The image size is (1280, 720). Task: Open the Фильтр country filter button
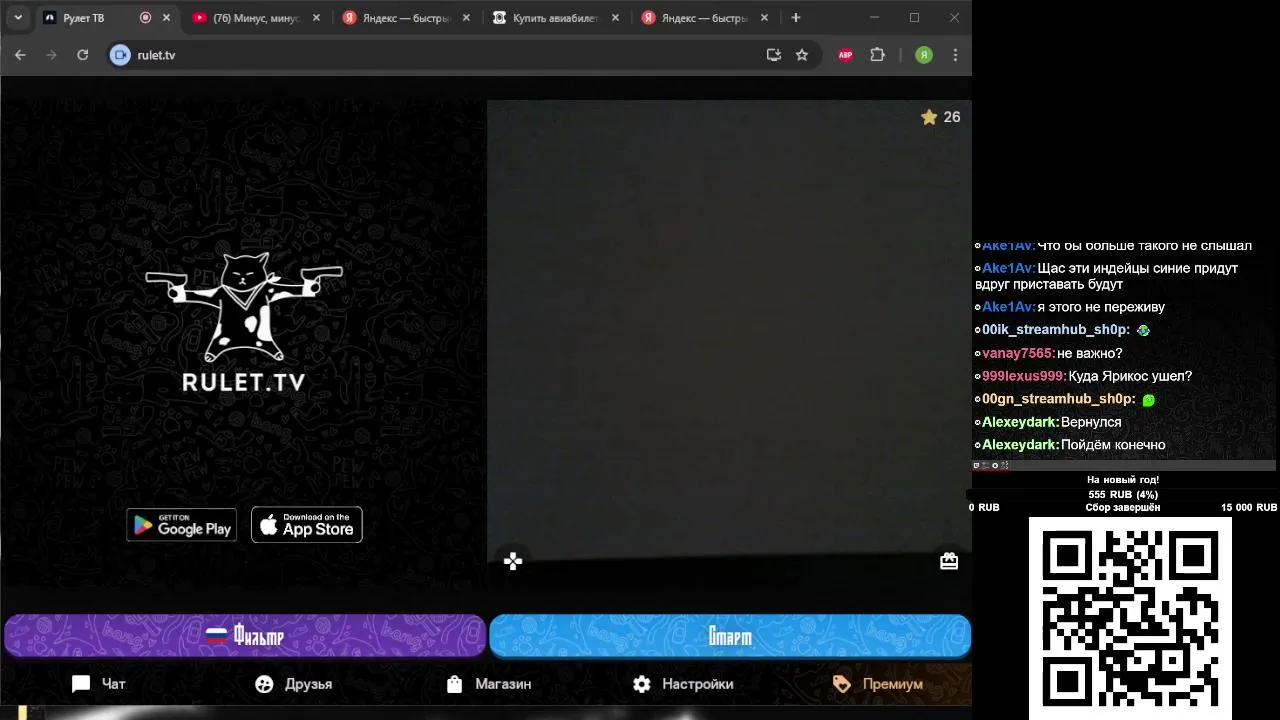pos(245,636)
